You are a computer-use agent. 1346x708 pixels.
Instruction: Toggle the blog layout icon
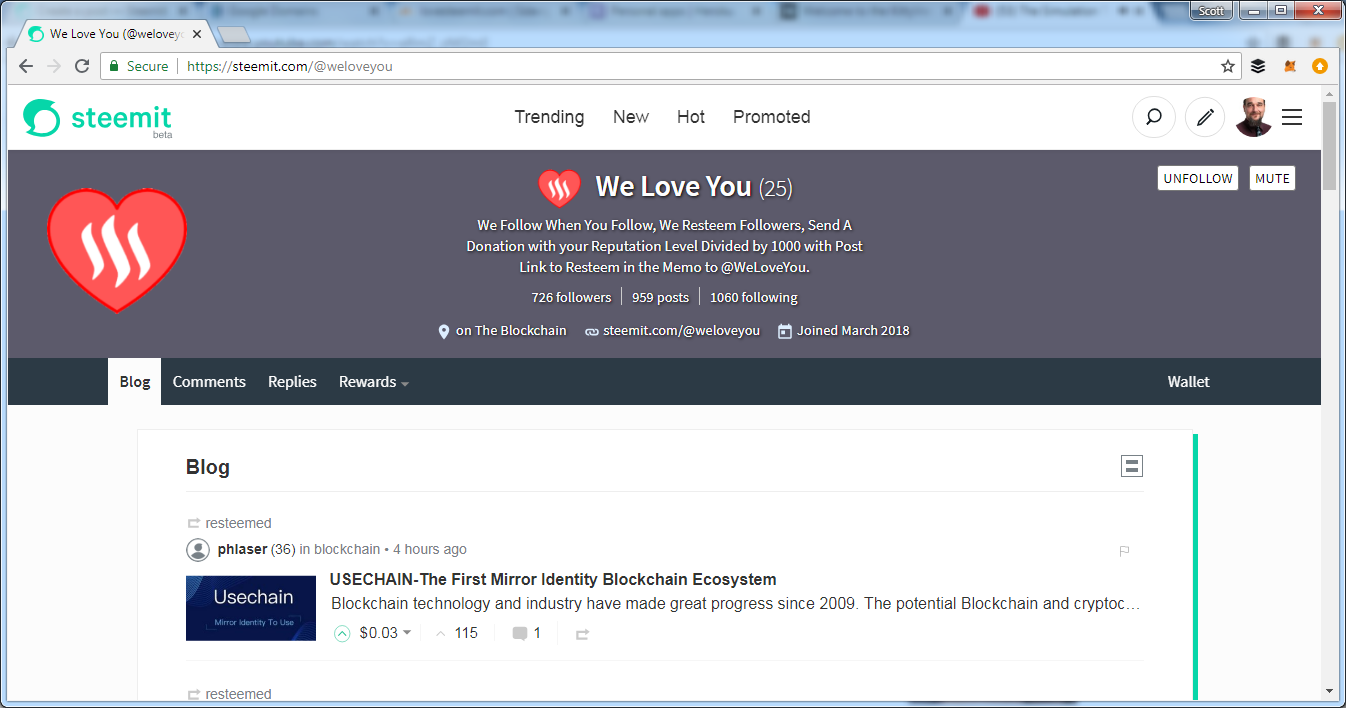click(x=1131, y=466)
